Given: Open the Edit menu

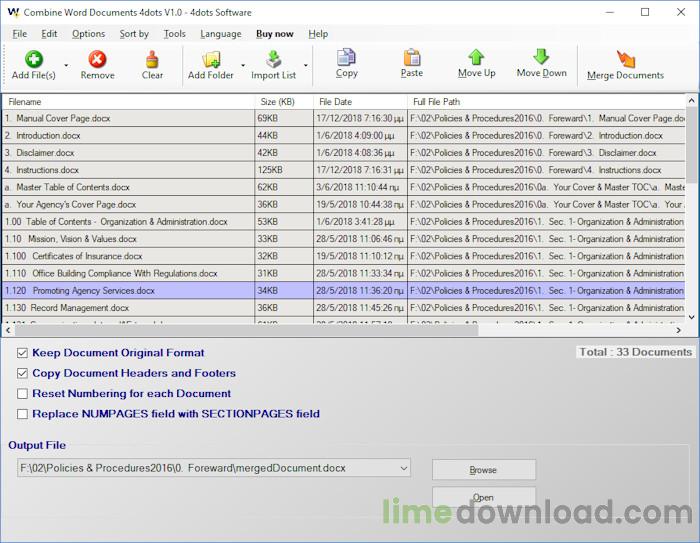Looking at the screenshot, I should pos(49,34).
